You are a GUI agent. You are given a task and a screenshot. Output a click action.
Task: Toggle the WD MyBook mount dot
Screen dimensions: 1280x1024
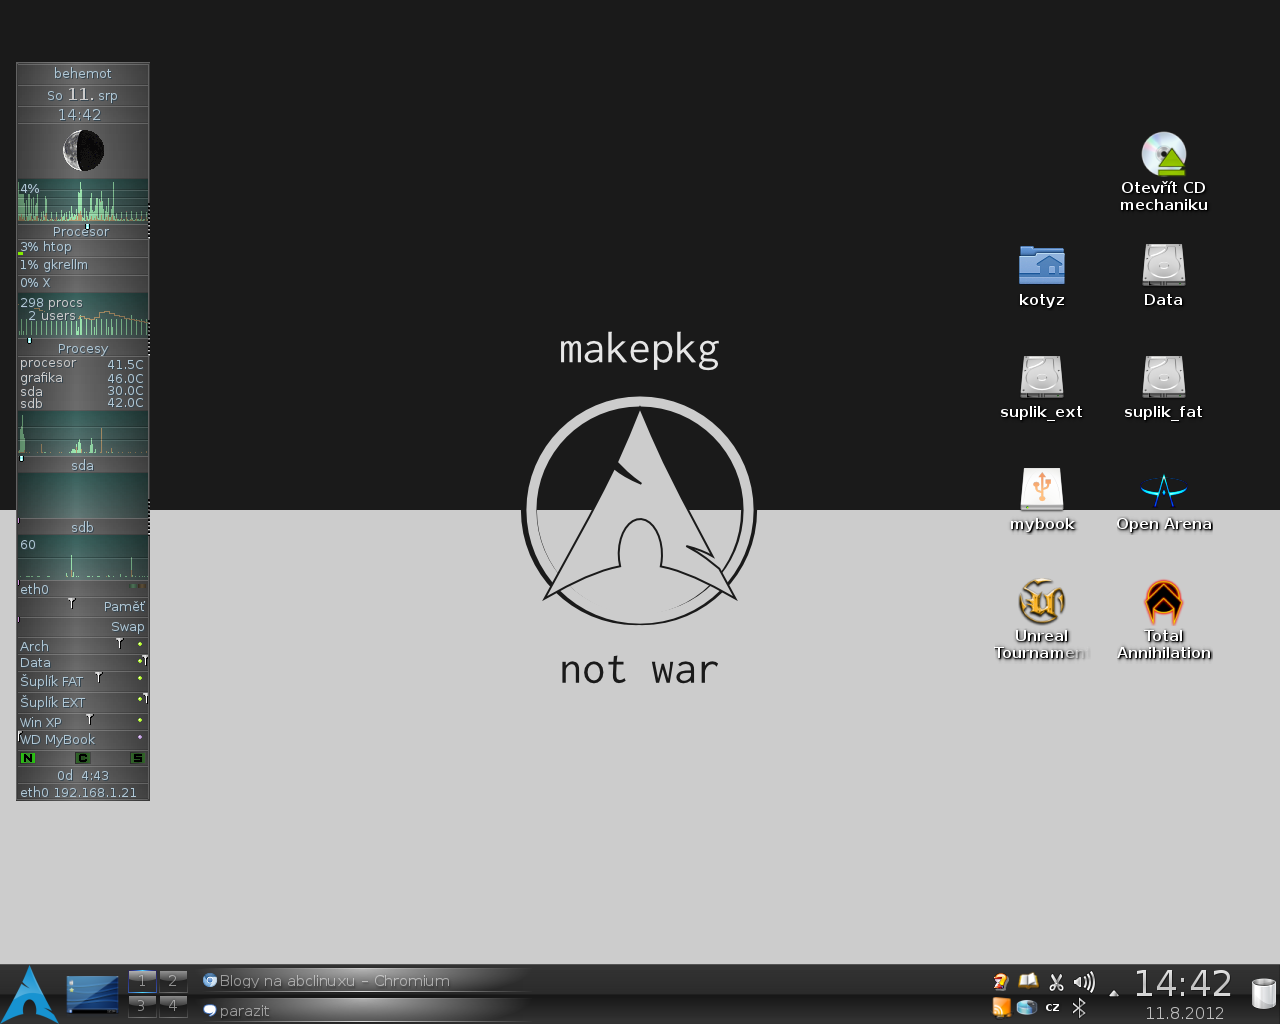(140, 738)
